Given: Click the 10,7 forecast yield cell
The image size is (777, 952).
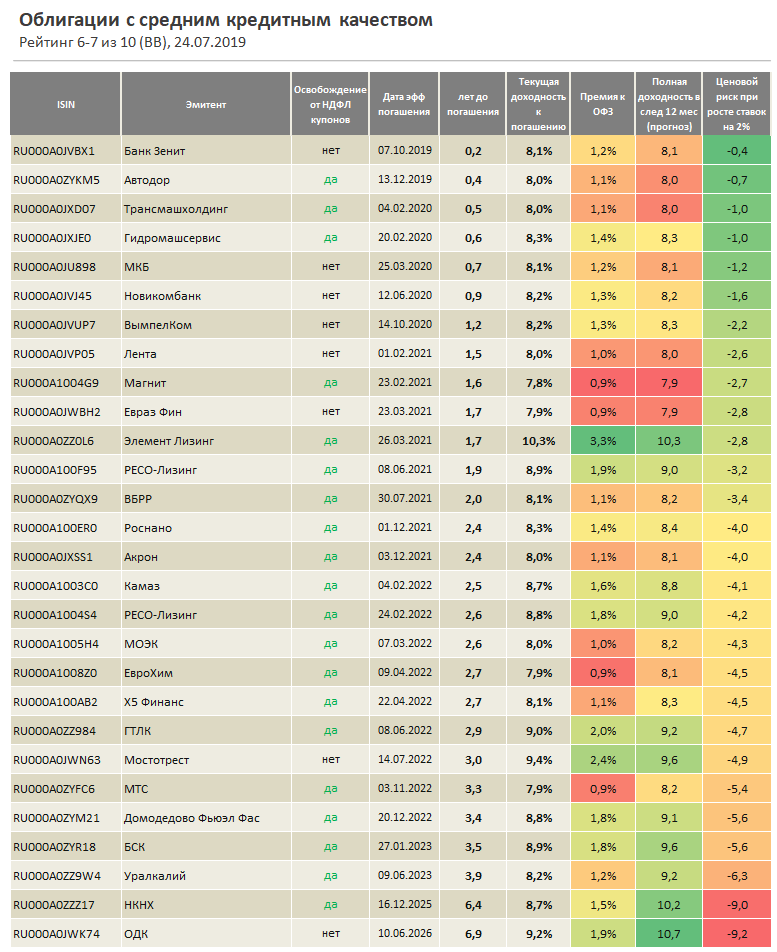Looking at the screenshot, I should (x=669, y=934).
